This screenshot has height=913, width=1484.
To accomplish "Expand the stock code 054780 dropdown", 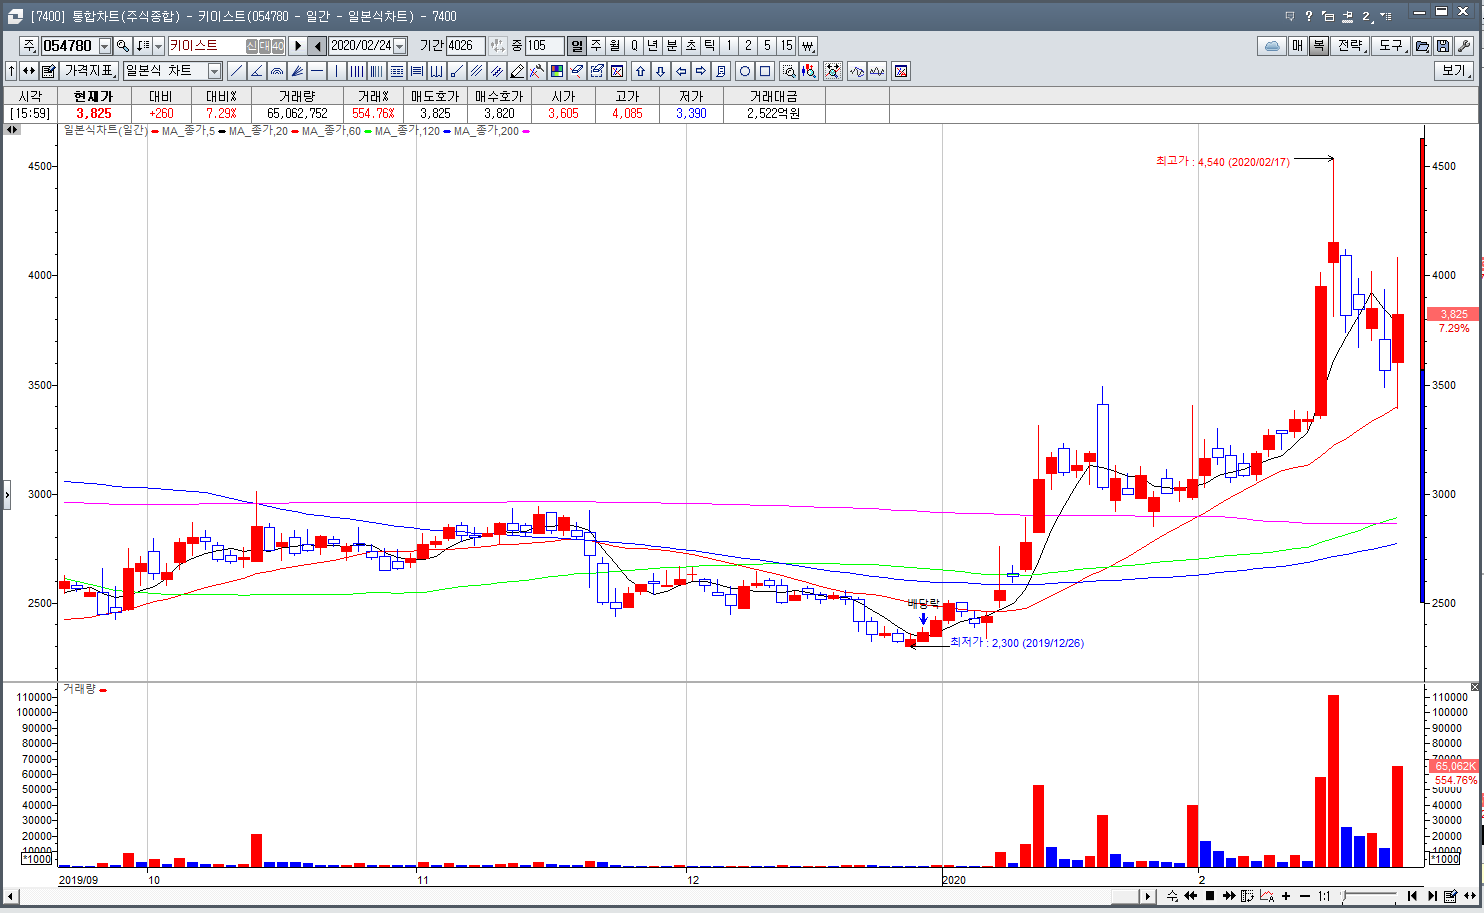I will click(105, 46).
